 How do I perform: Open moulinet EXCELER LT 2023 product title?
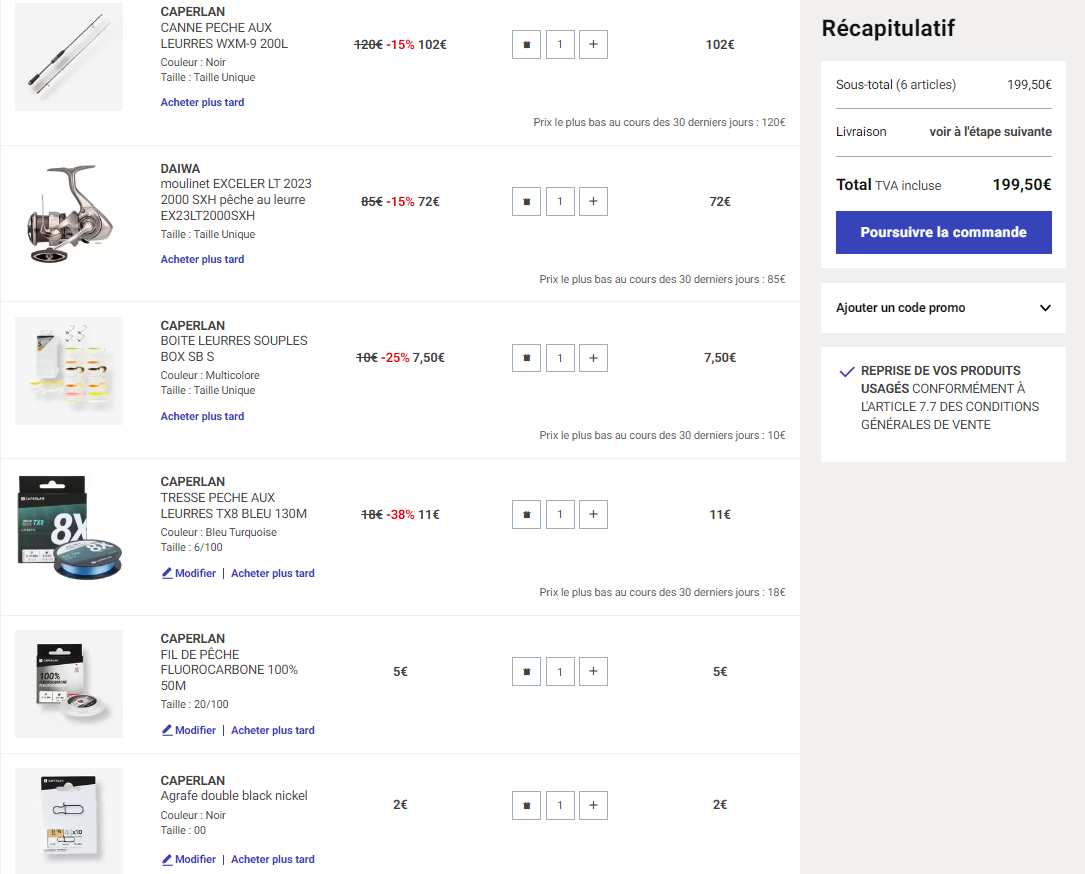pos(236,200)
